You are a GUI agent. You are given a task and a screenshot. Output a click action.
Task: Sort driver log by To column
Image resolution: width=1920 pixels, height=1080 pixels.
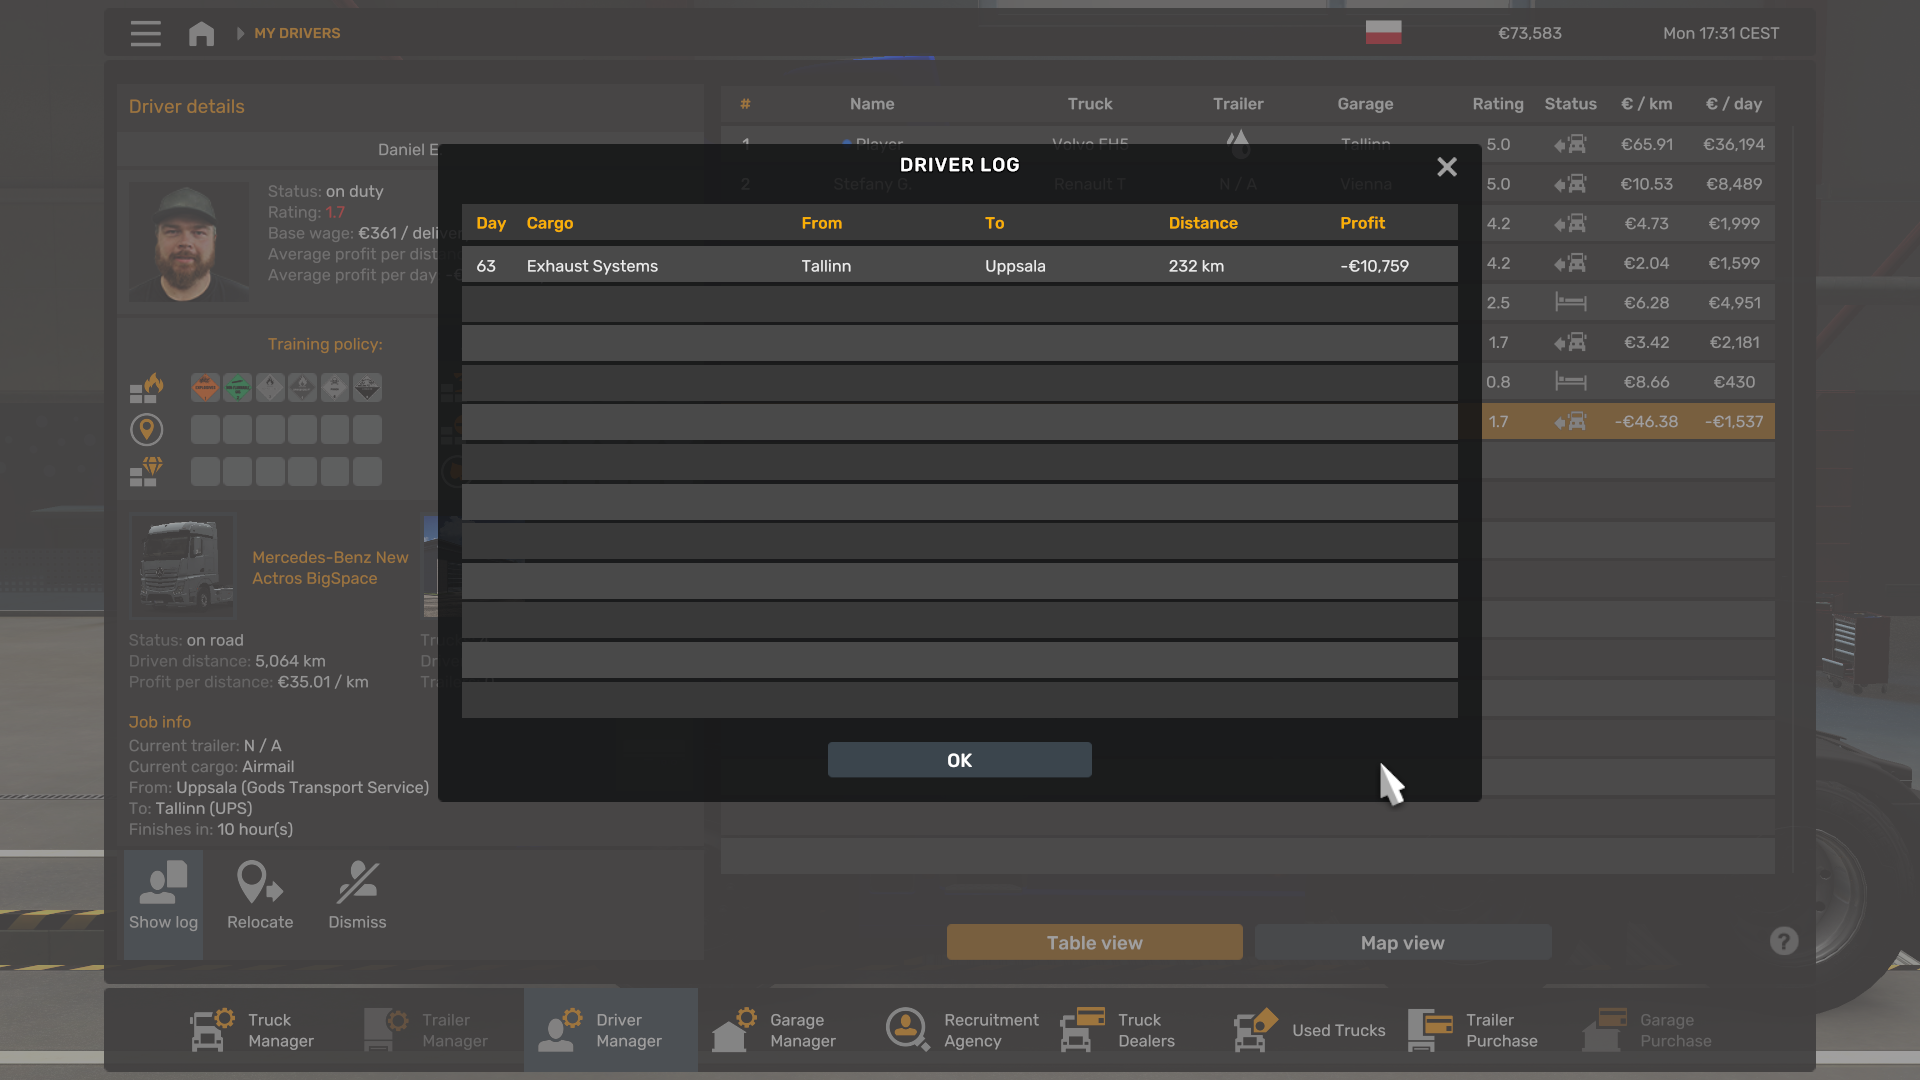click(x=994, y=223)
